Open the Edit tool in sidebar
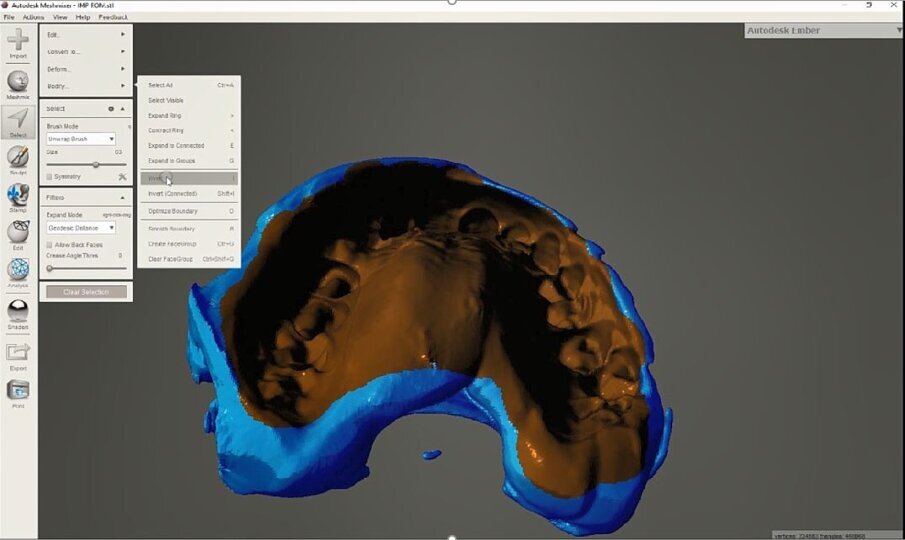 pos(18,235)
